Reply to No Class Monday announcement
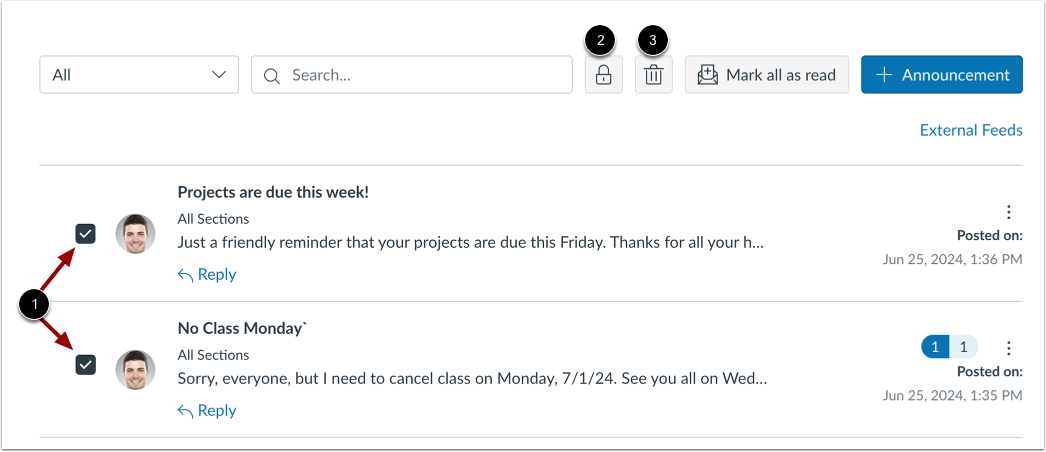The image size is (1046, 452). [207, 410]
